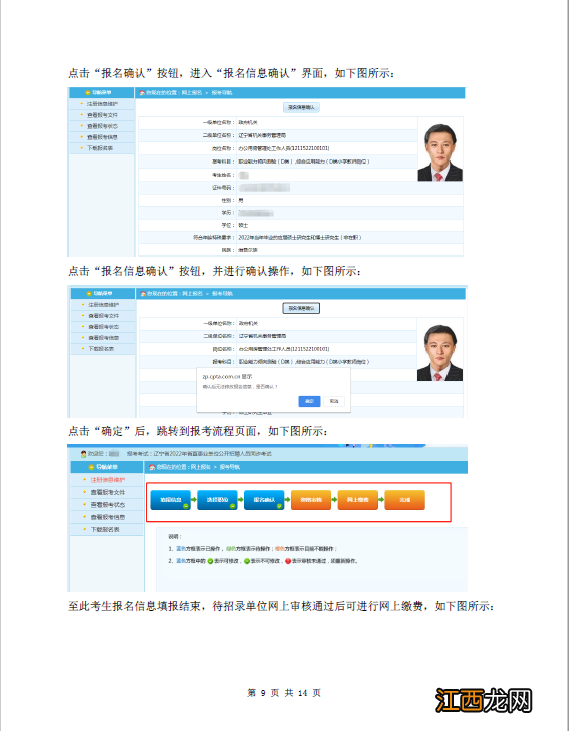Click green checkmark badge on 报名确认 step
Viewport: 569px width, 731px height.
point(280,506)
